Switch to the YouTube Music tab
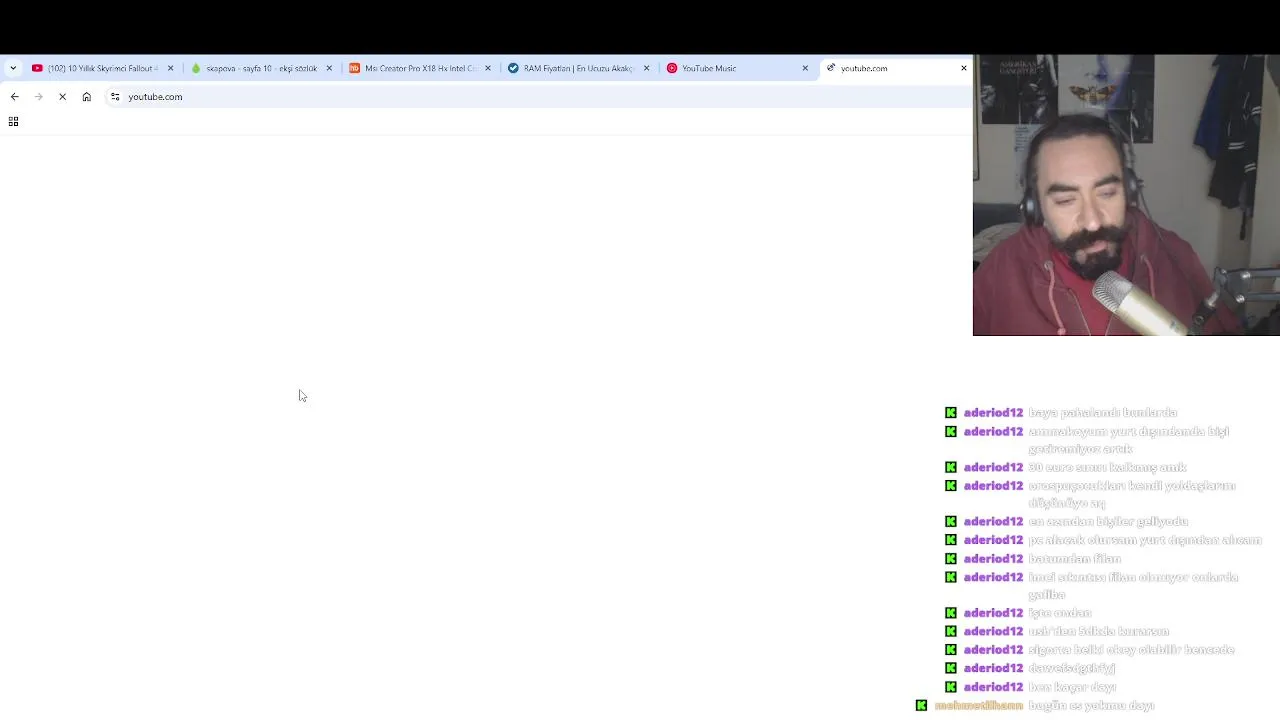Screen dimensions: 1280x720 click(738, 68)
